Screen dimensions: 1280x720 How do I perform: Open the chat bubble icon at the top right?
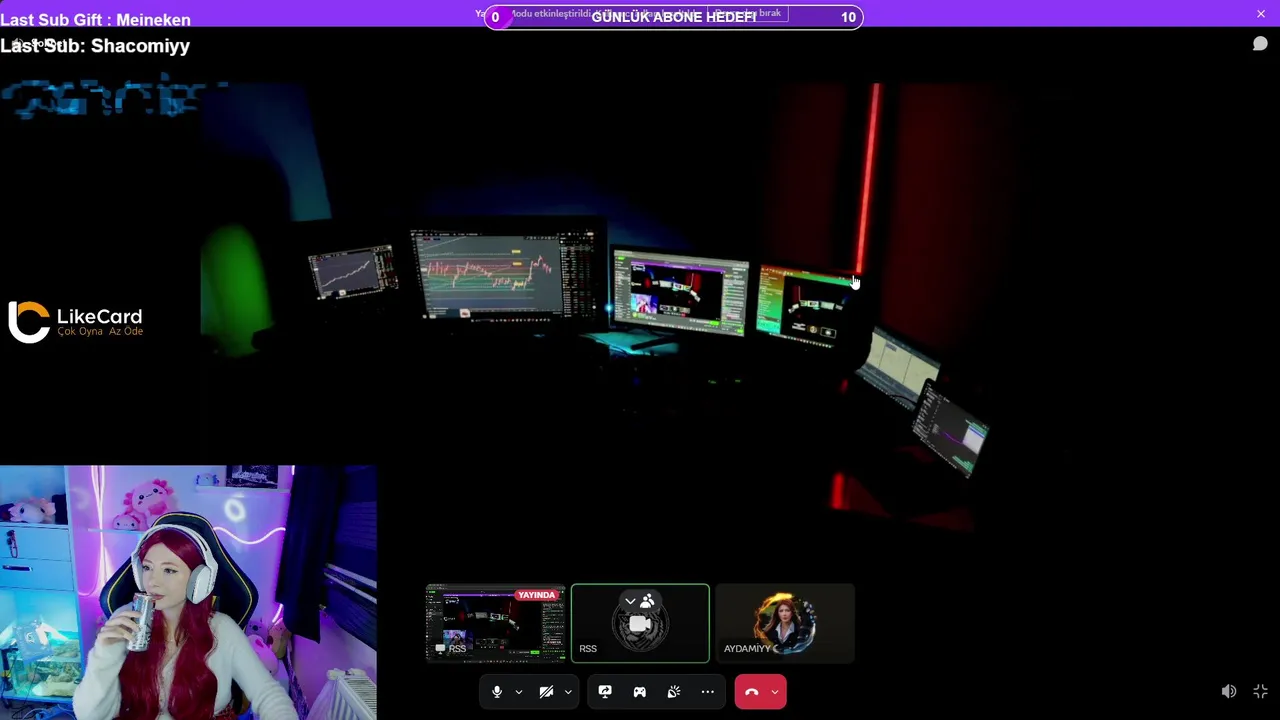1260,44
